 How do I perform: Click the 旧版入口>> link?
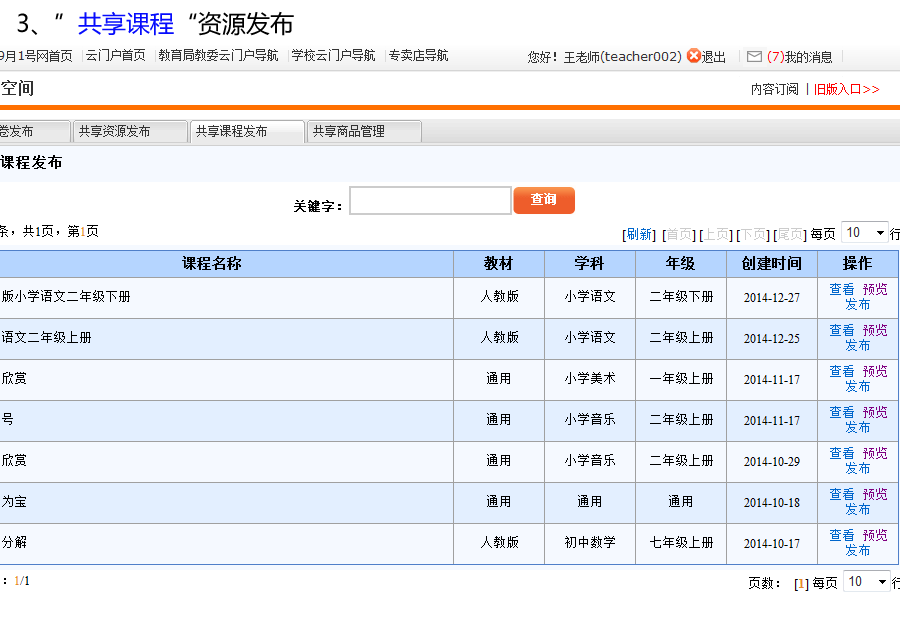846,89
